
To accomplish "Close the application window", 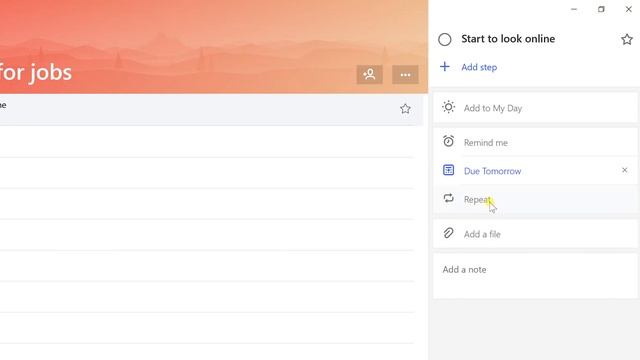I will (629, 9).
